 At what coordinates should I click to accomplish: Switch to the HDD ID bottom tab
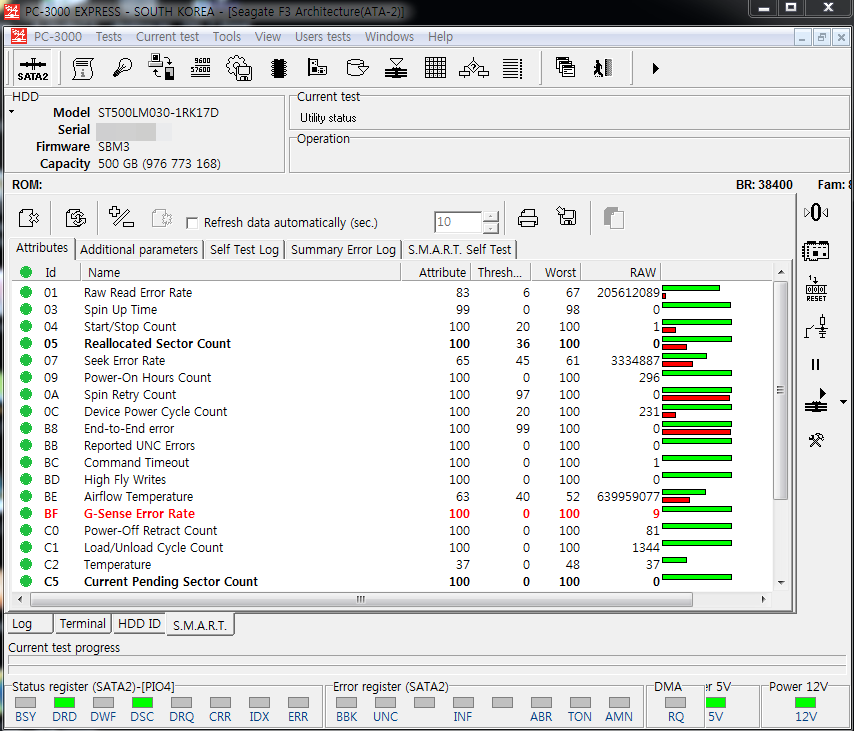coord(139,624)
